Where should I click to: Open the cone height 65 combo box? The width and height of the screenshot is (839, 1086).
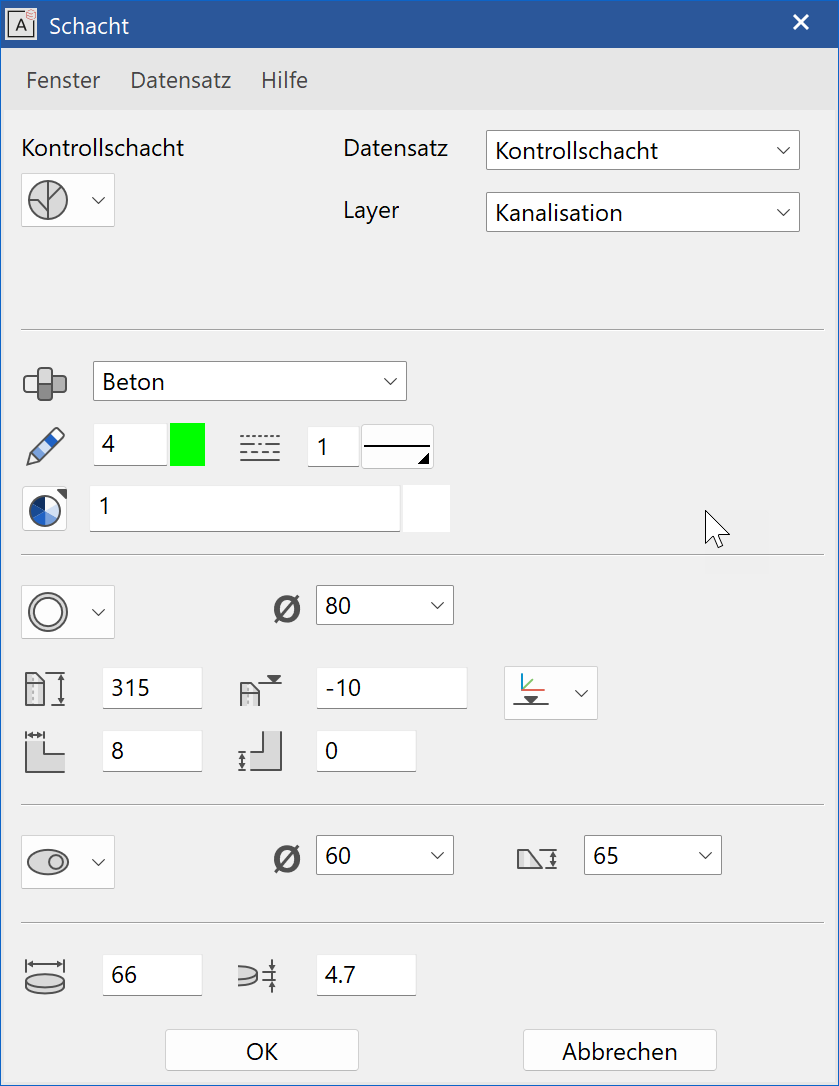pyautogui.click(x=653, y=855)
